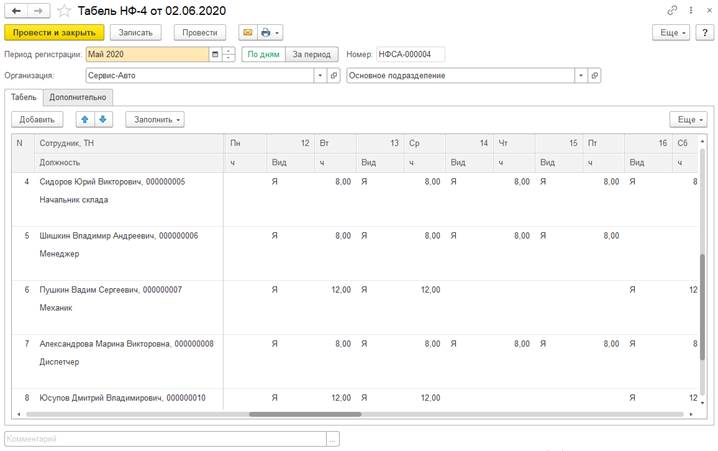Move row down with blue arrow
The width and height of the screenshot is (718, 451).
point(102,120)
